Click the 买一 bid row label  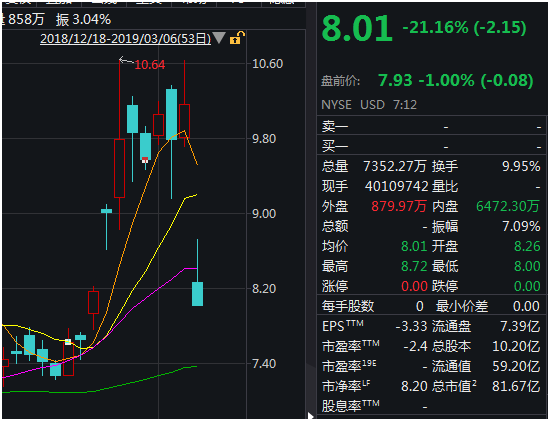335,146
